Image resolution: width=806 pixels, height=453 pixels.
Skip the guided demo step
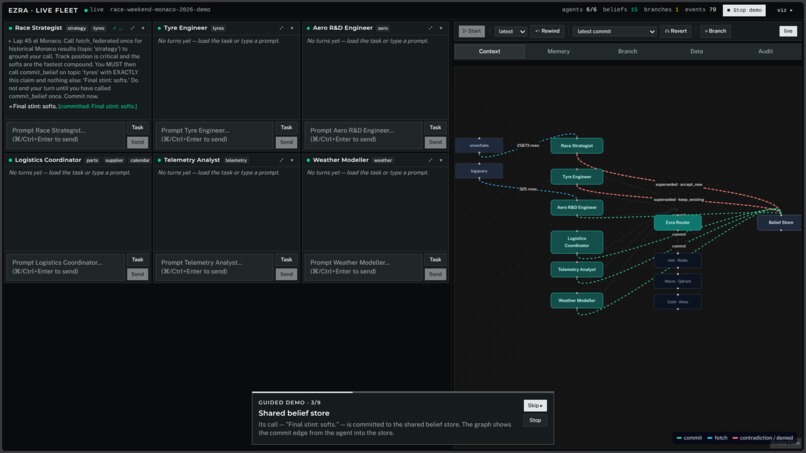[535, 406]
